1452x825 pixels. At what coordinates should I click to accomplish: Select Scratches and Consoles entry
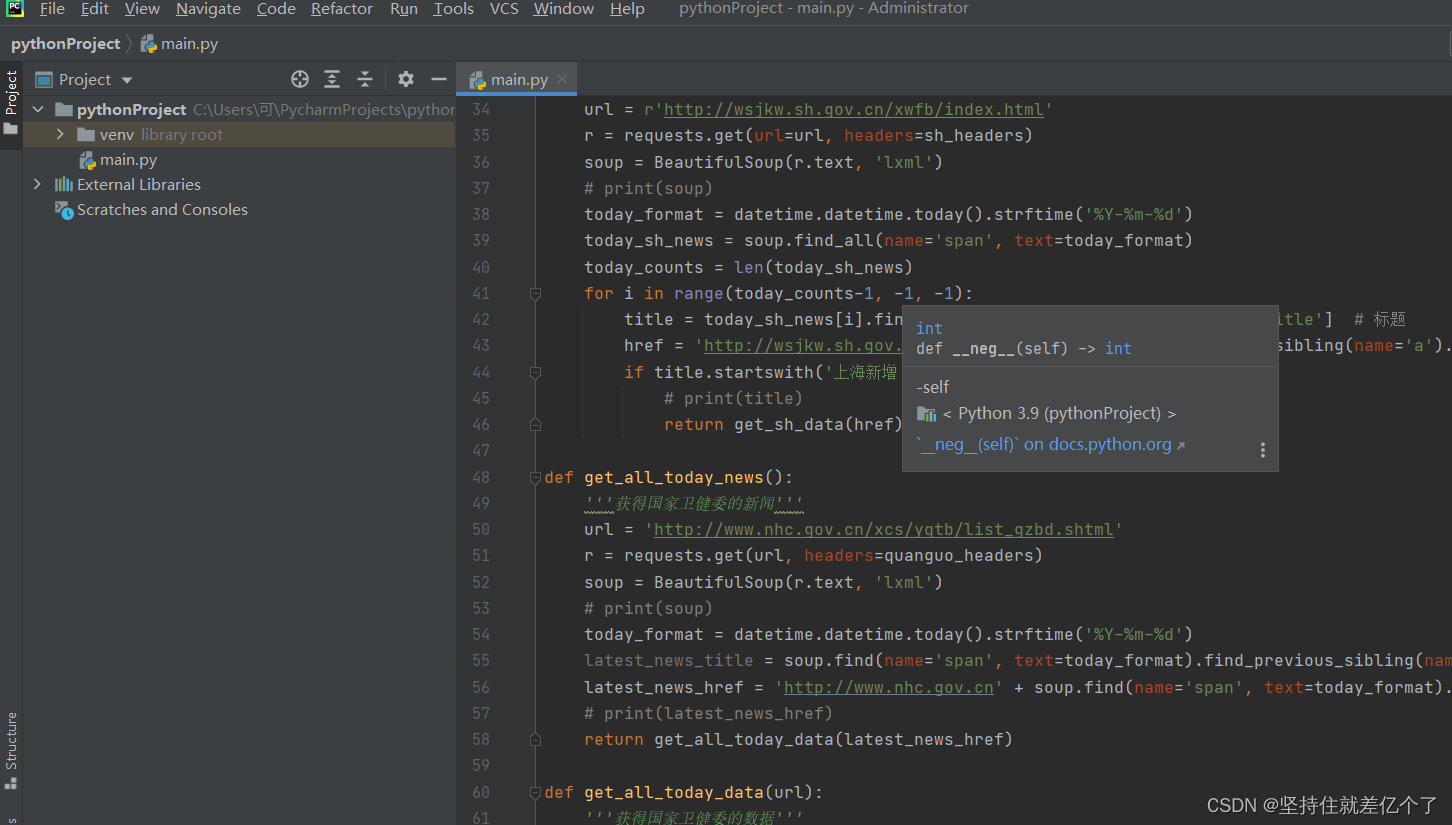click(151, 210)
